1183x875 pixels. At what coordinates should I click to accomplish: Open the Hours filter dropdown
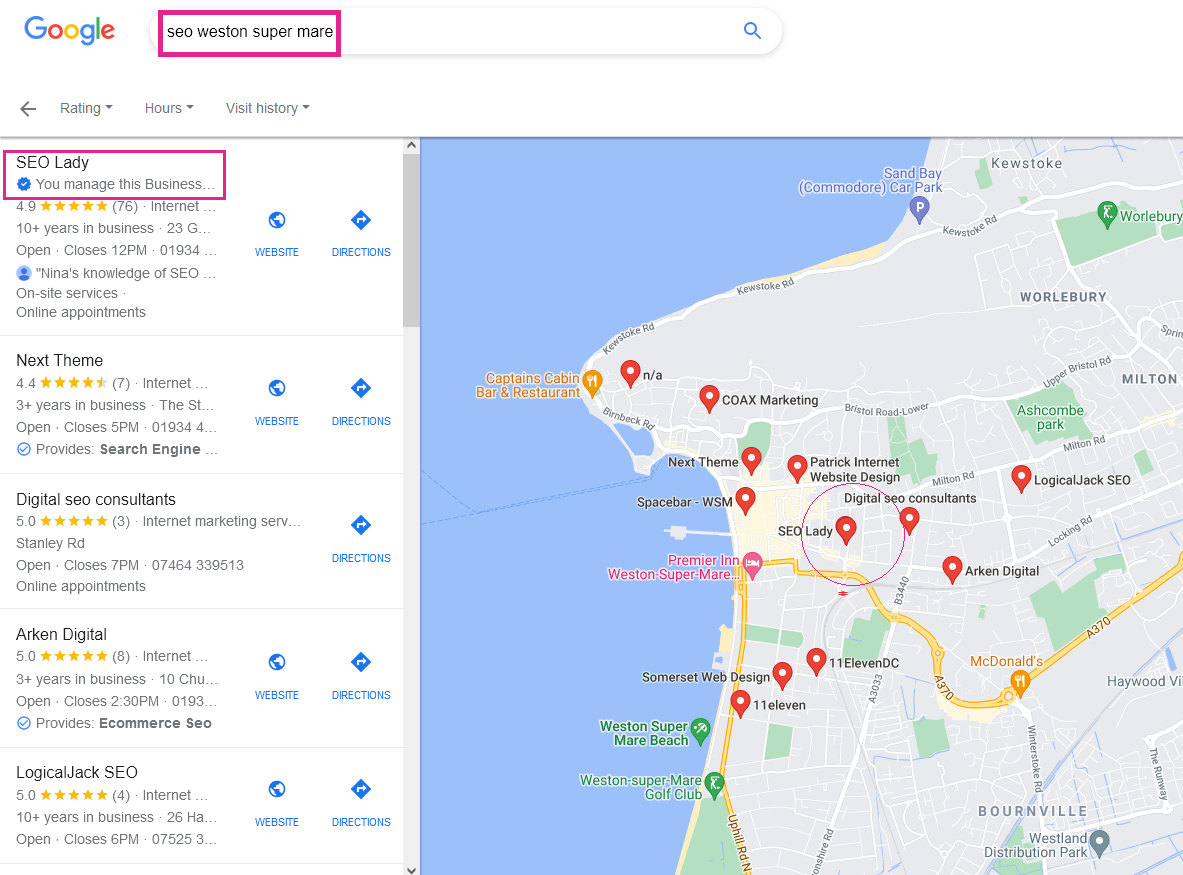coord(169,108)
